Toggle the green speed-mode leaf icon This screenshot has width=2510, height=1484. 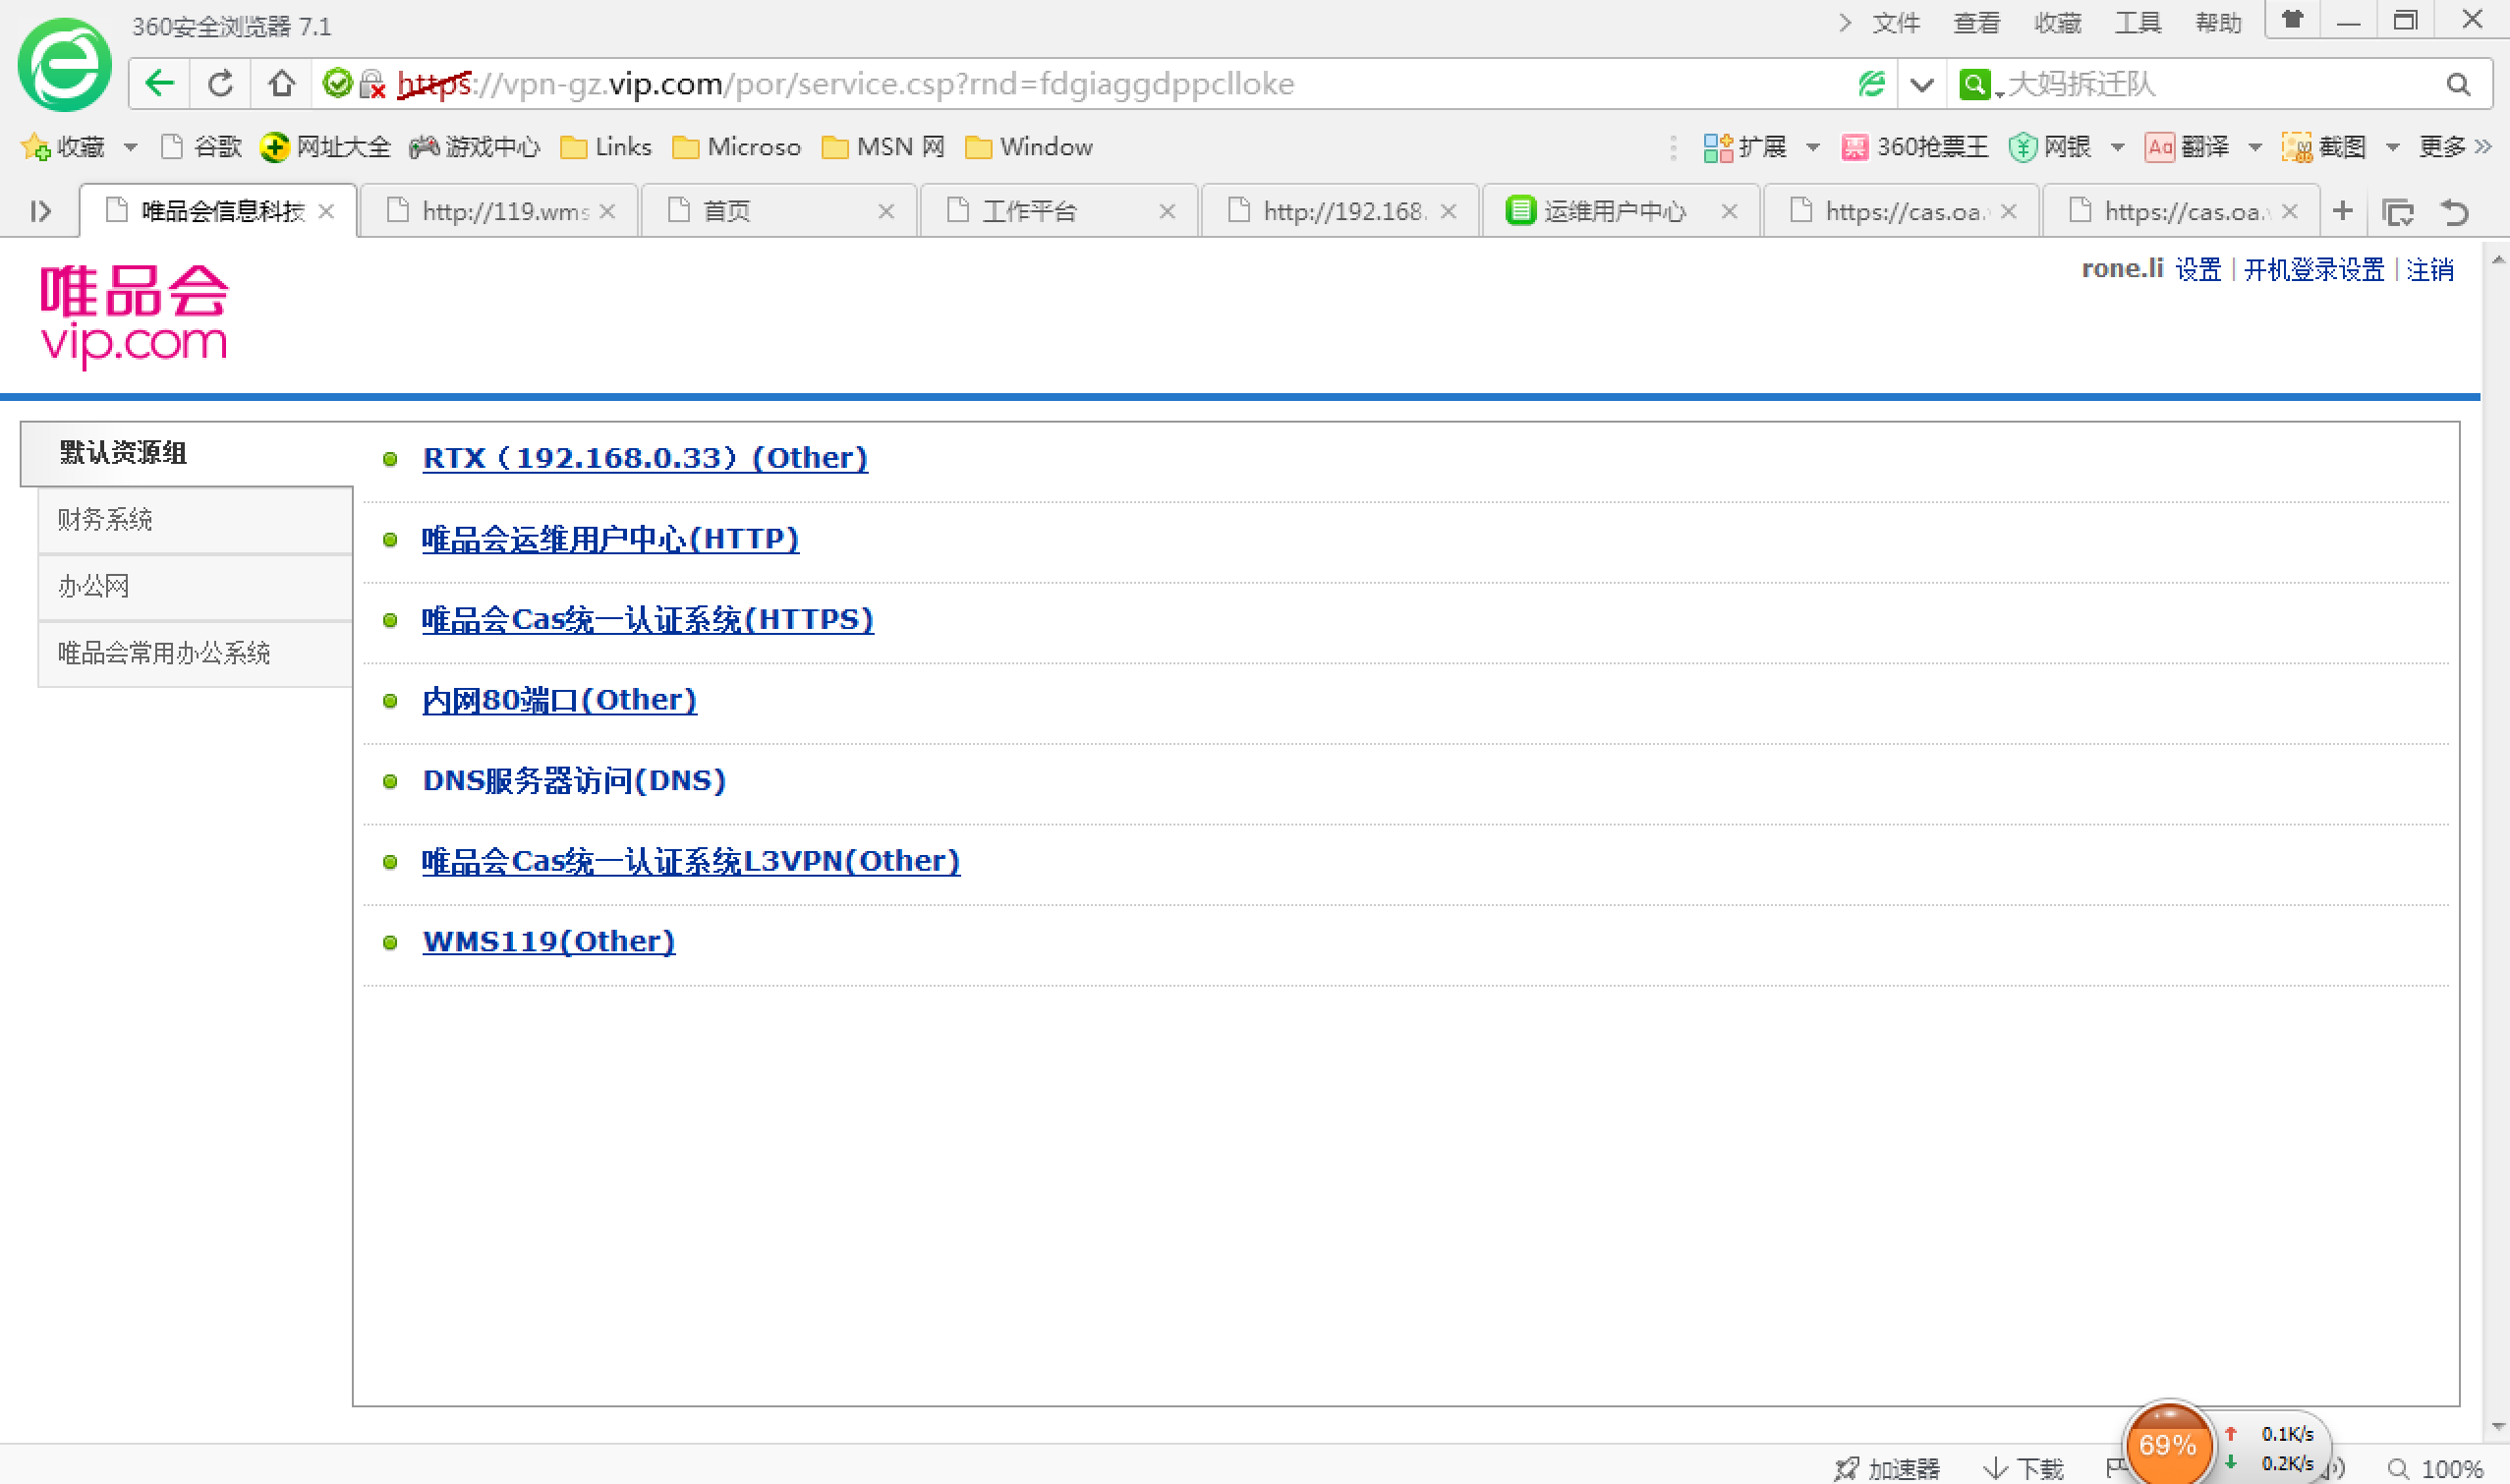tap(1871, 84)
